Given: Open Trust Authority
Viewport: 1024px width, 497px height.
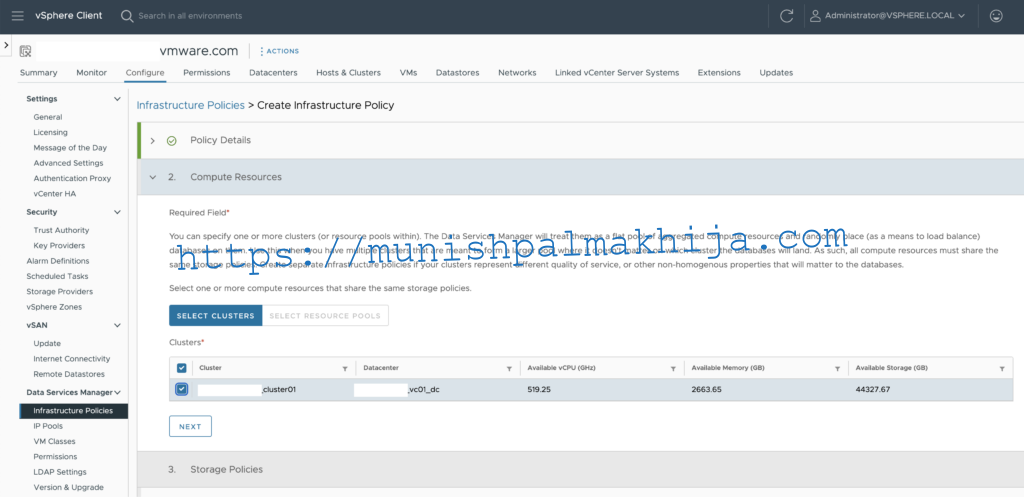Looking at the screenshot, I should (61, 230).
